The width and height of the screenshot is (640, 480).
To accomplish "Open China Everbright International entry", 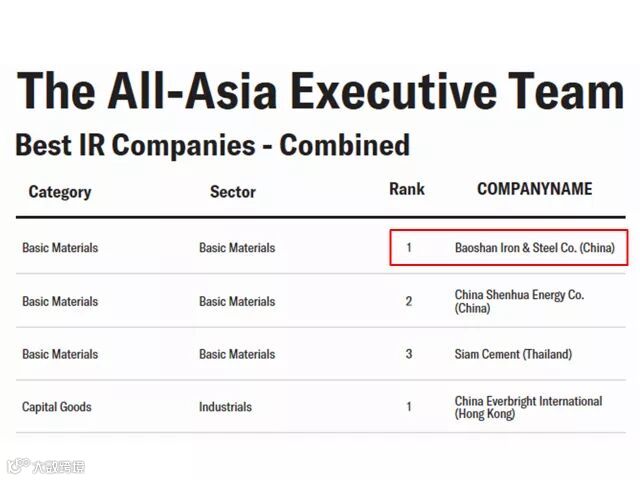I will [528, 407].
